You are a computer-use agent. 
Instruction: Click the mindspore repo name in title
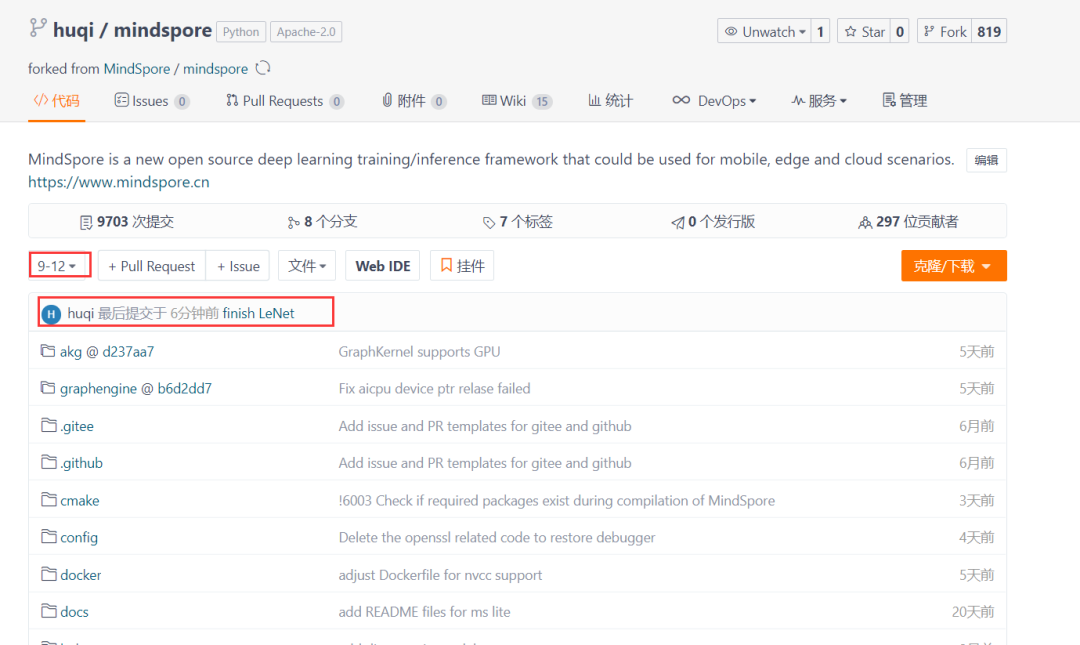(x=163, y=30)
